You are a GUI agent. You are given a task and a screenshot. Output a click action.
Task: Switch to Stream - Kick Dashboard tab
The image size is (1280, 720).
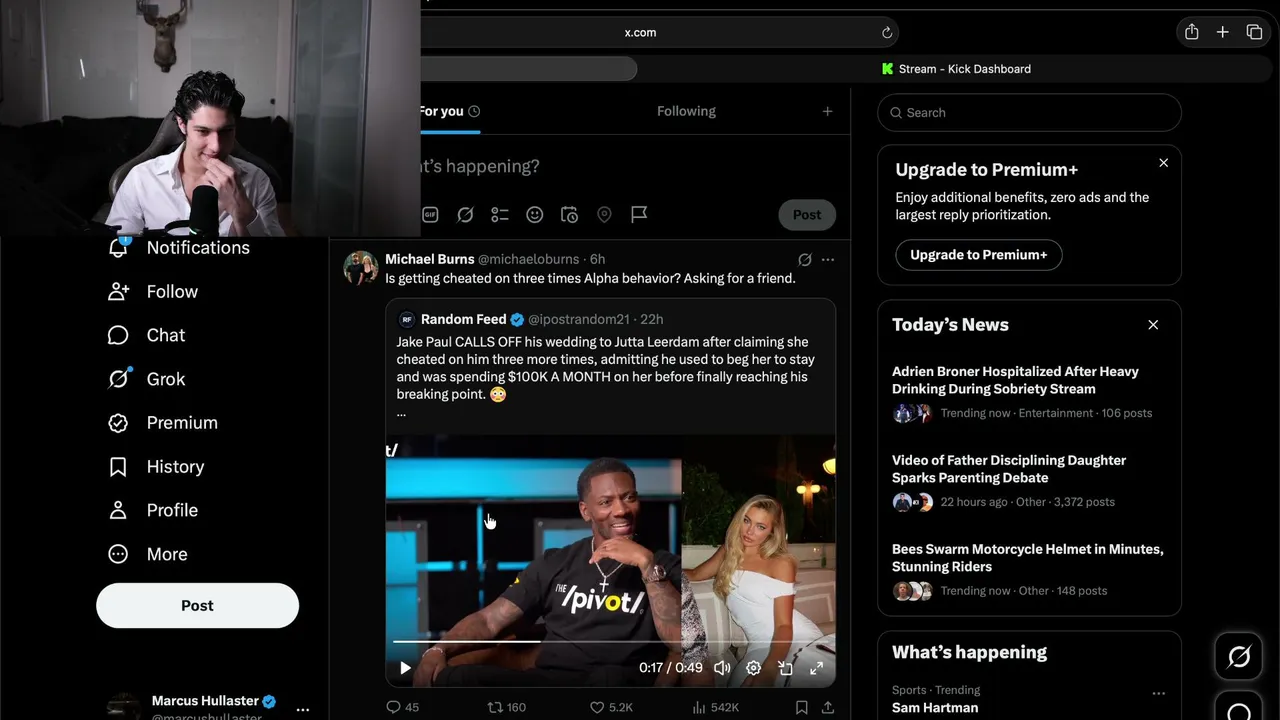coord(956,69)
